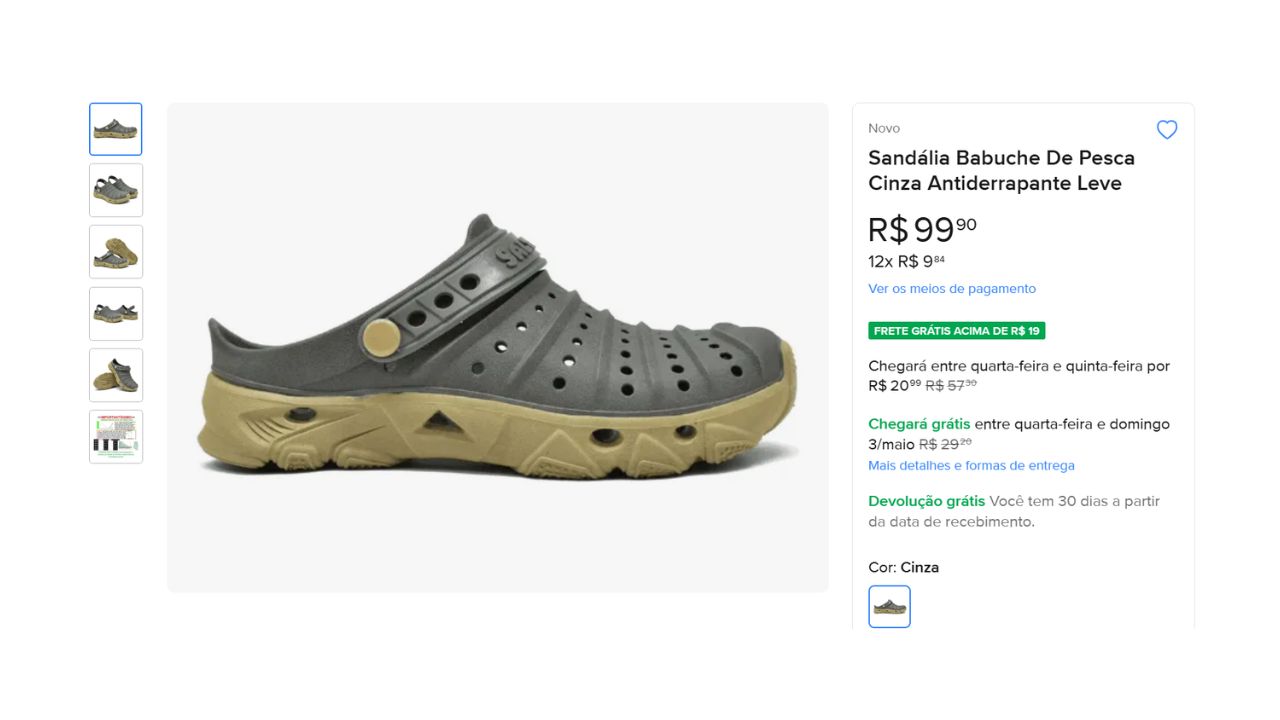Open the size chart thumbnail
The height and width of the screenshot is (720, 1280).
[116, 437]
